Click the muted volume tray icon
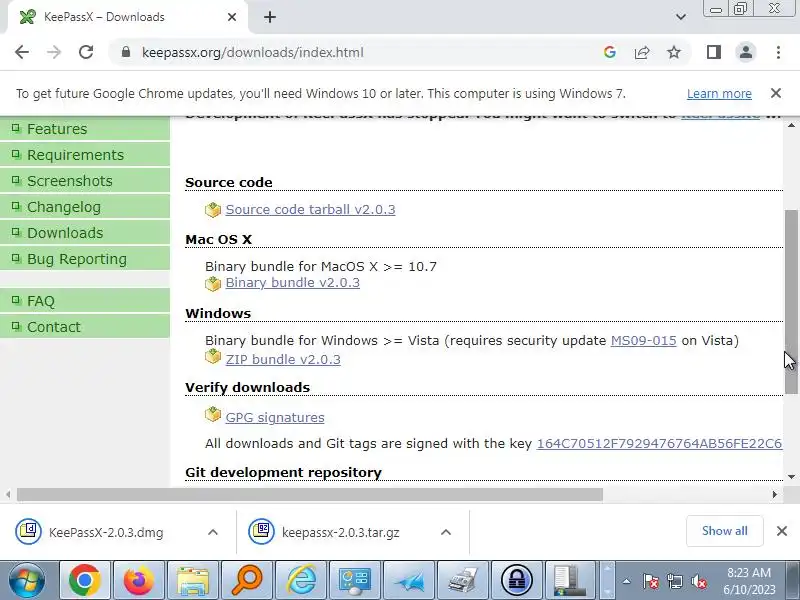The image size is (800, 600). [x=698, y=581]
